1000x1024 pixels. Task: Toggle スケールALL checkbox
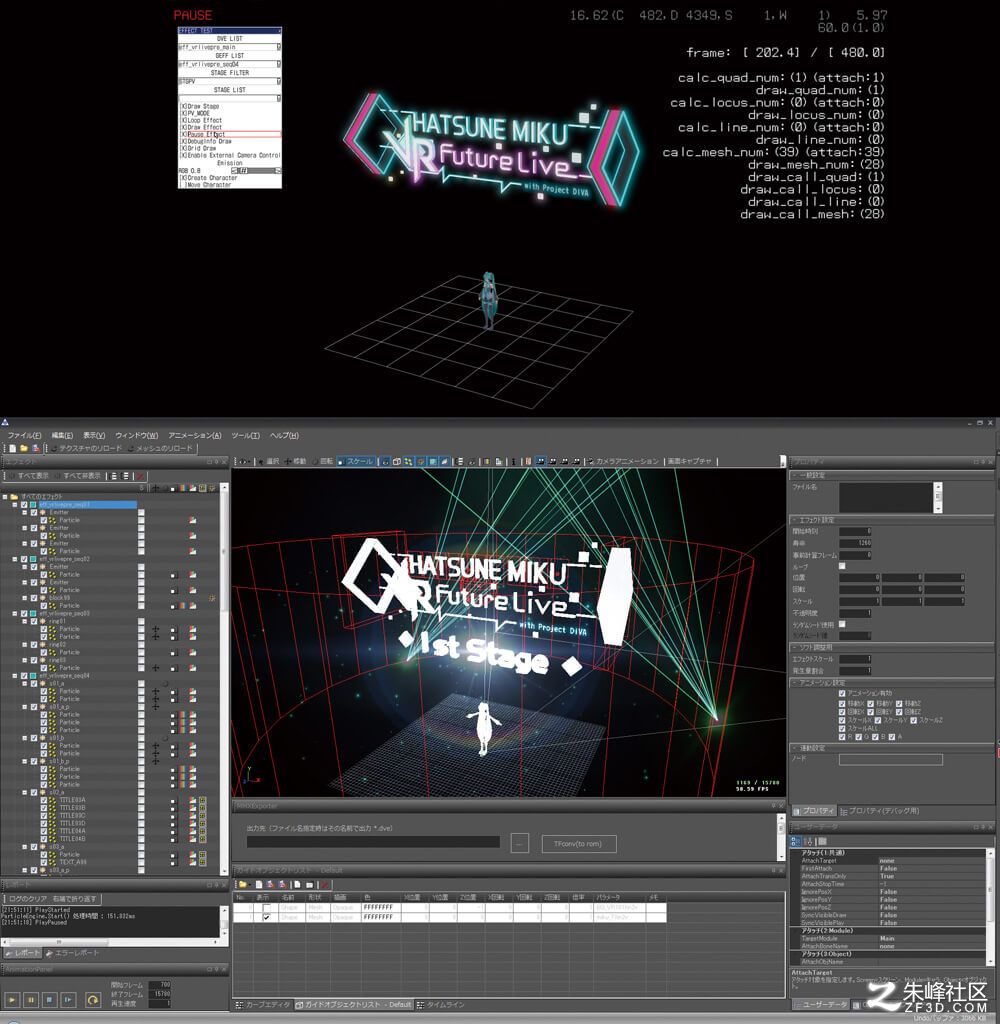pyautogui.click(x=842, y=729)
